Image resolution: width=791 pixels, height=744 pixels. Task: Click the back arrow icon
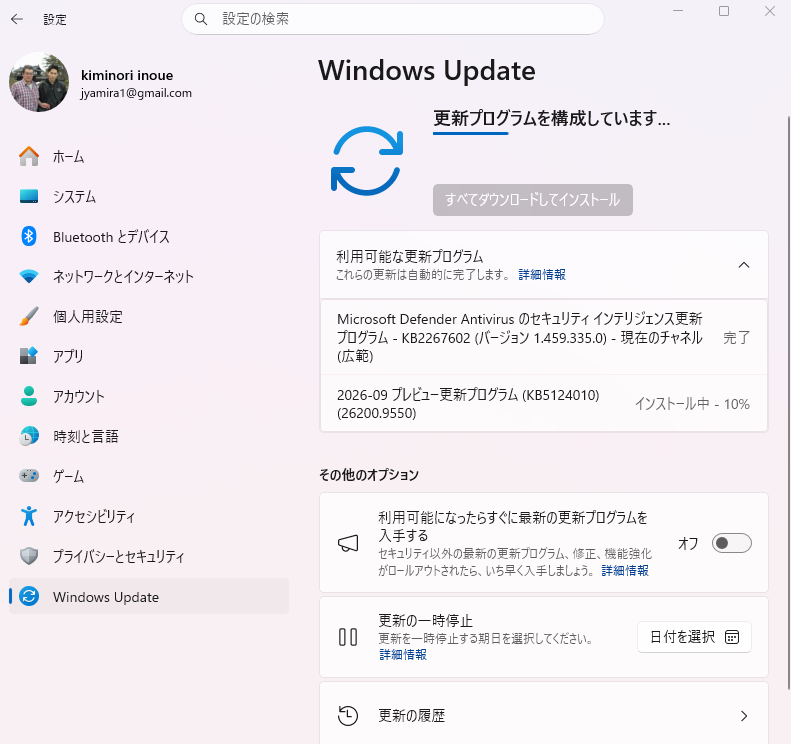click(x=17, y=19)
